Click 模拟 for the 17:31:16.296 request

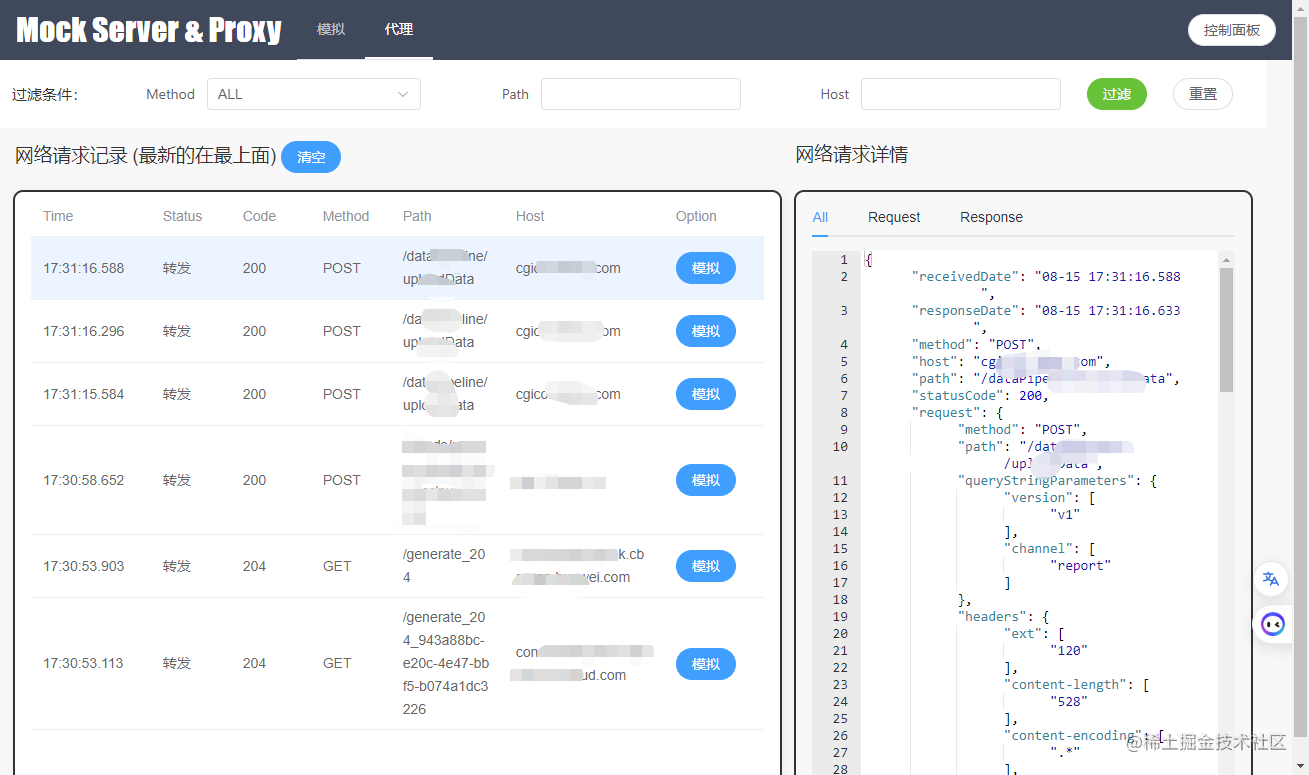click(706, 331)
